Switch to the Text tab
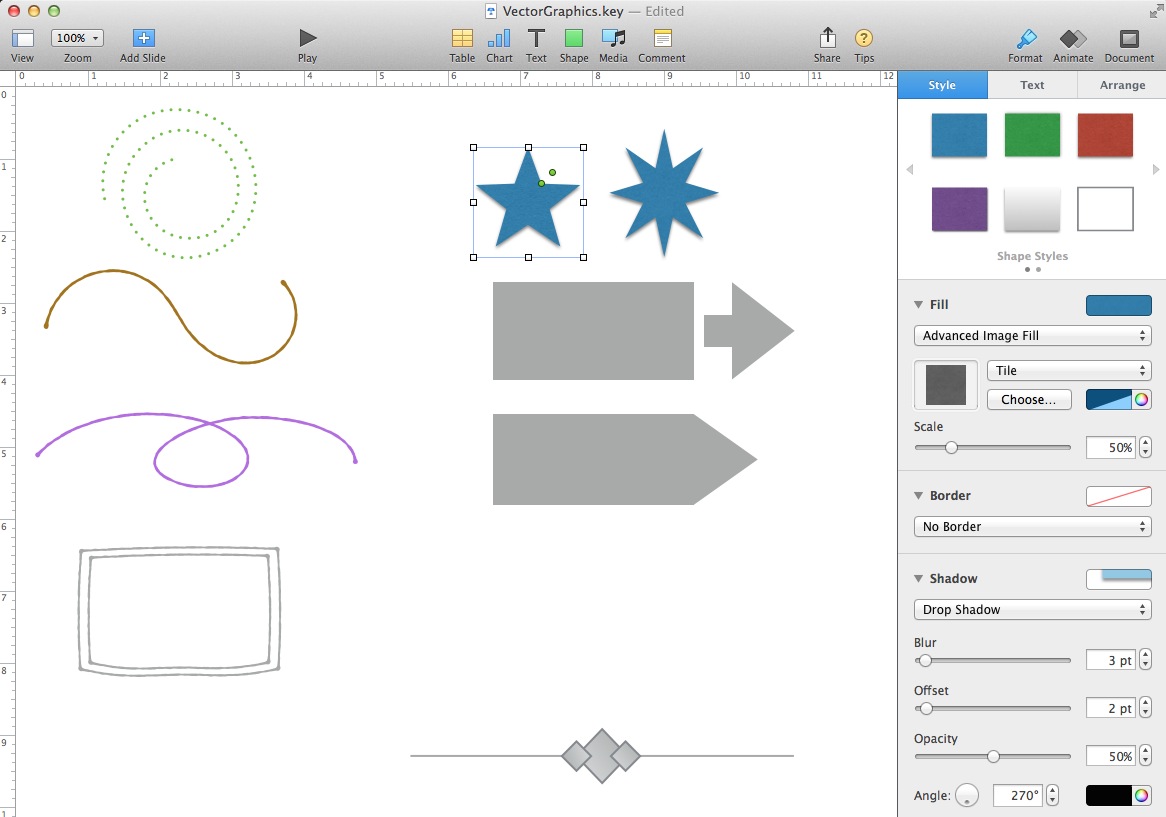The image size is (1166, 817). 1032,85
